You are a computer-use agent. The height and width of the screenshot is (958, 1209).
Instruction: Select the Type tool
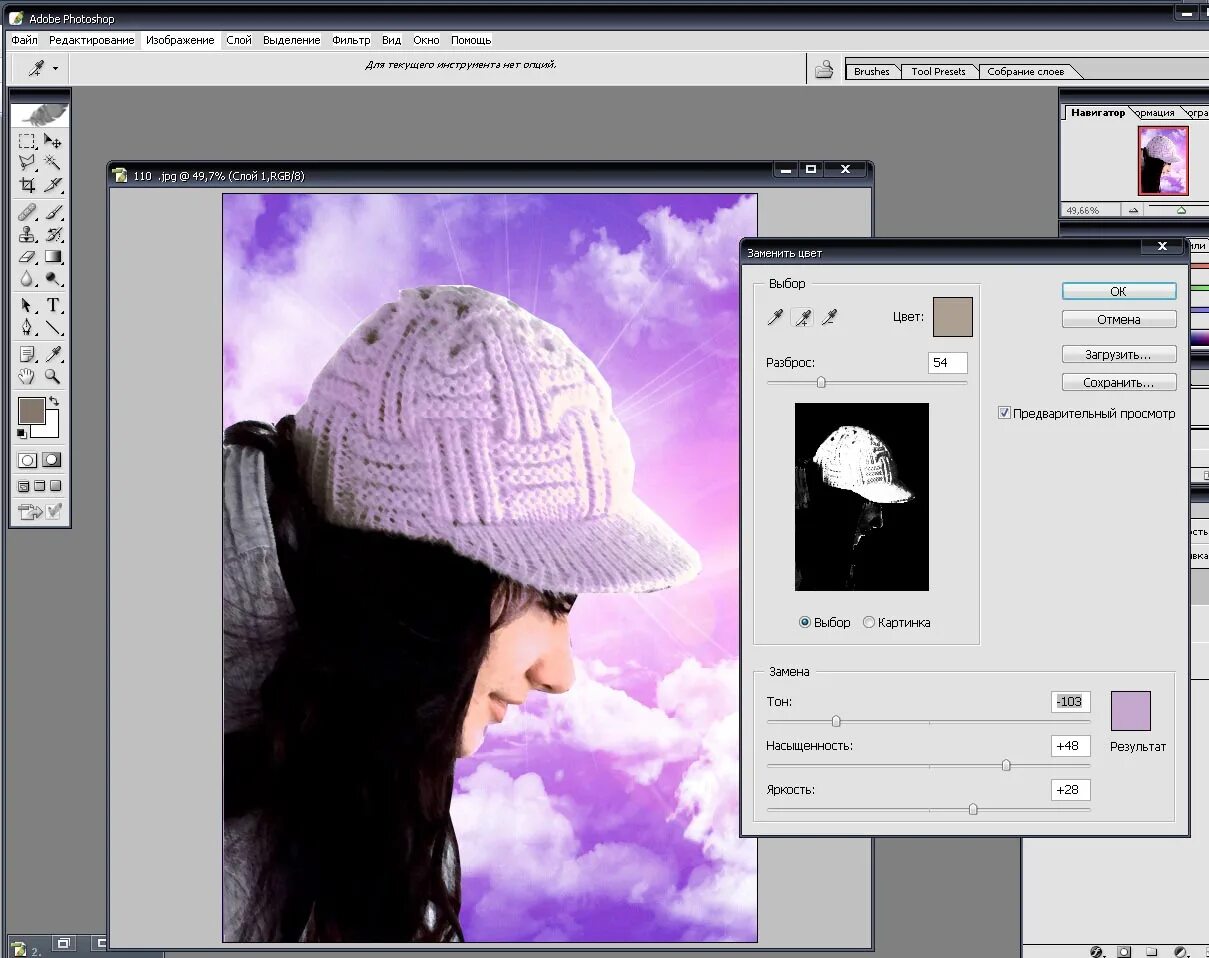coord(53,305)
